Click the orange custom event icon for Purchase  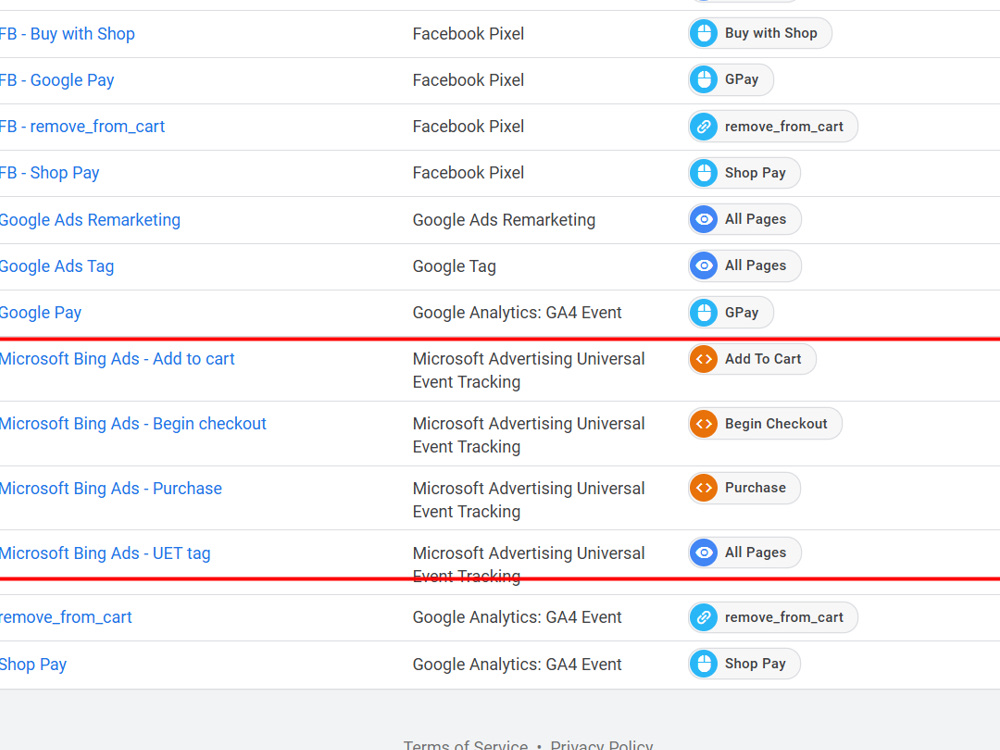[704, 488]
